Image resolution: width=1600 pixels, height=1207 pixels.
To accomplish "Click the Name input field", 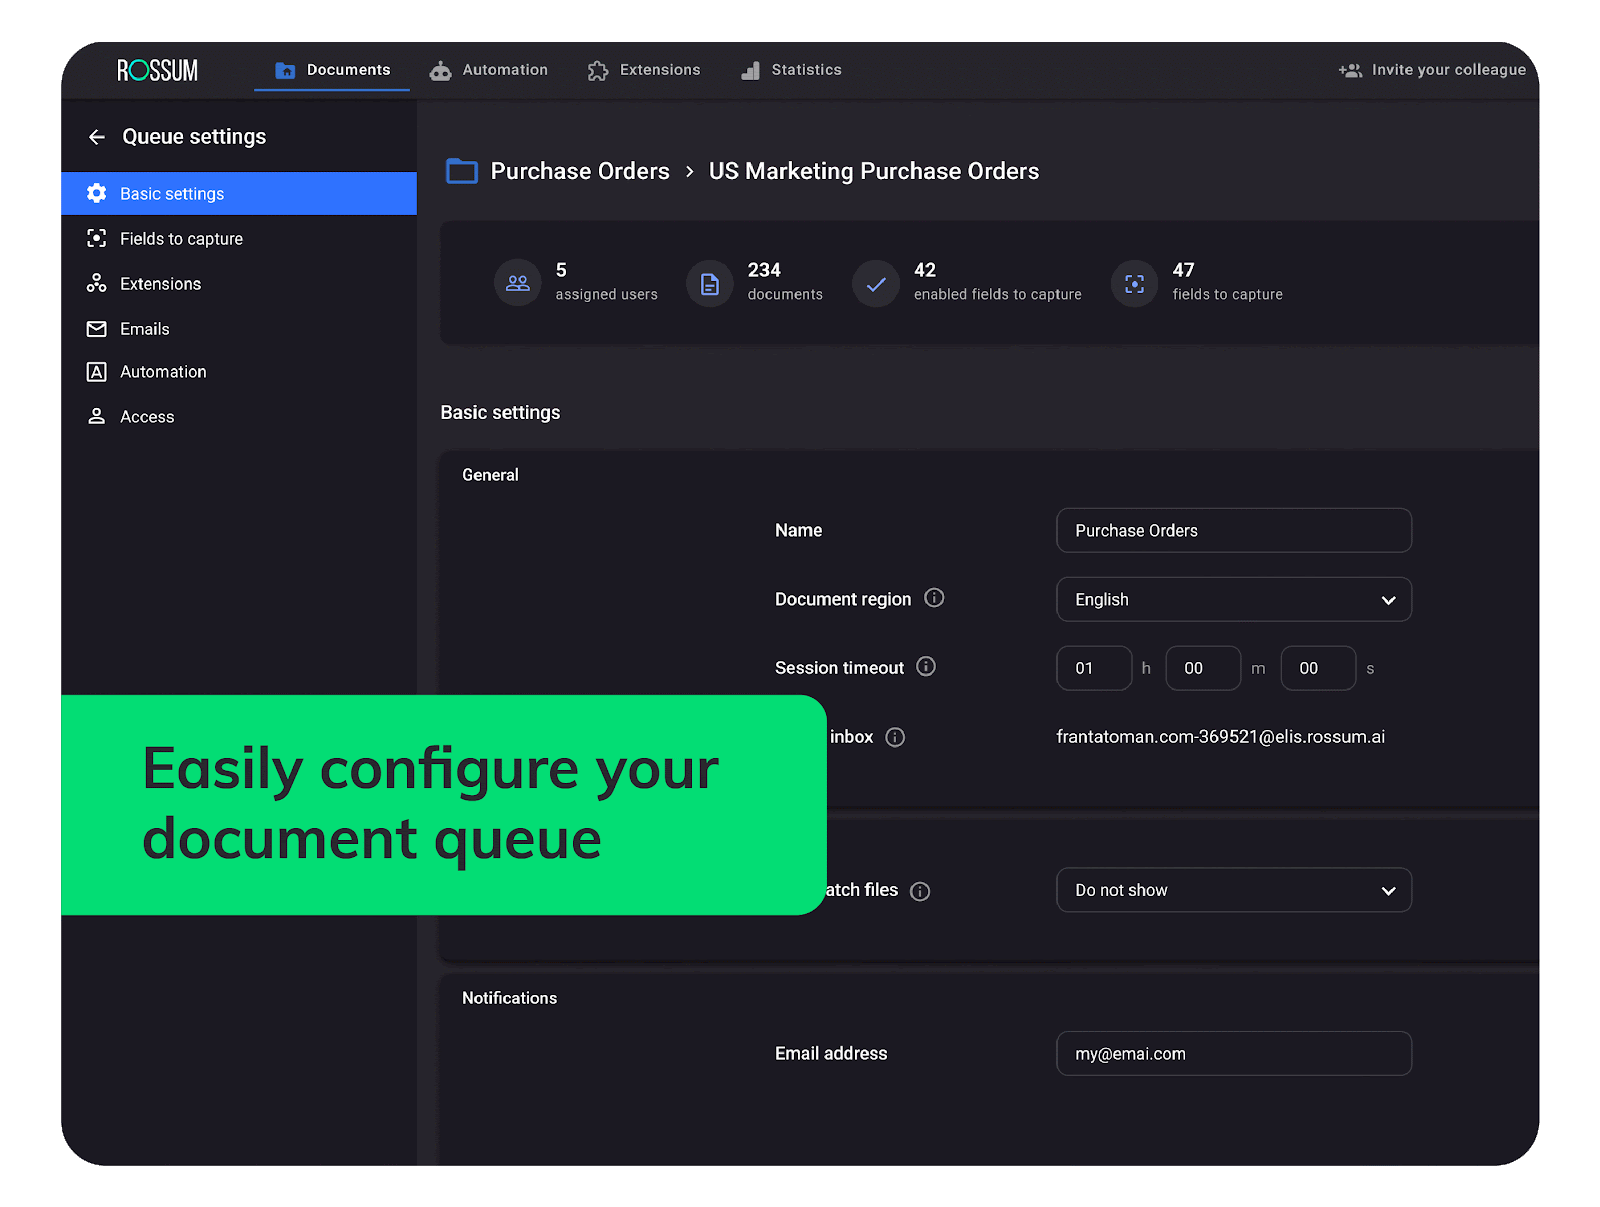I will pos(1234,530).
